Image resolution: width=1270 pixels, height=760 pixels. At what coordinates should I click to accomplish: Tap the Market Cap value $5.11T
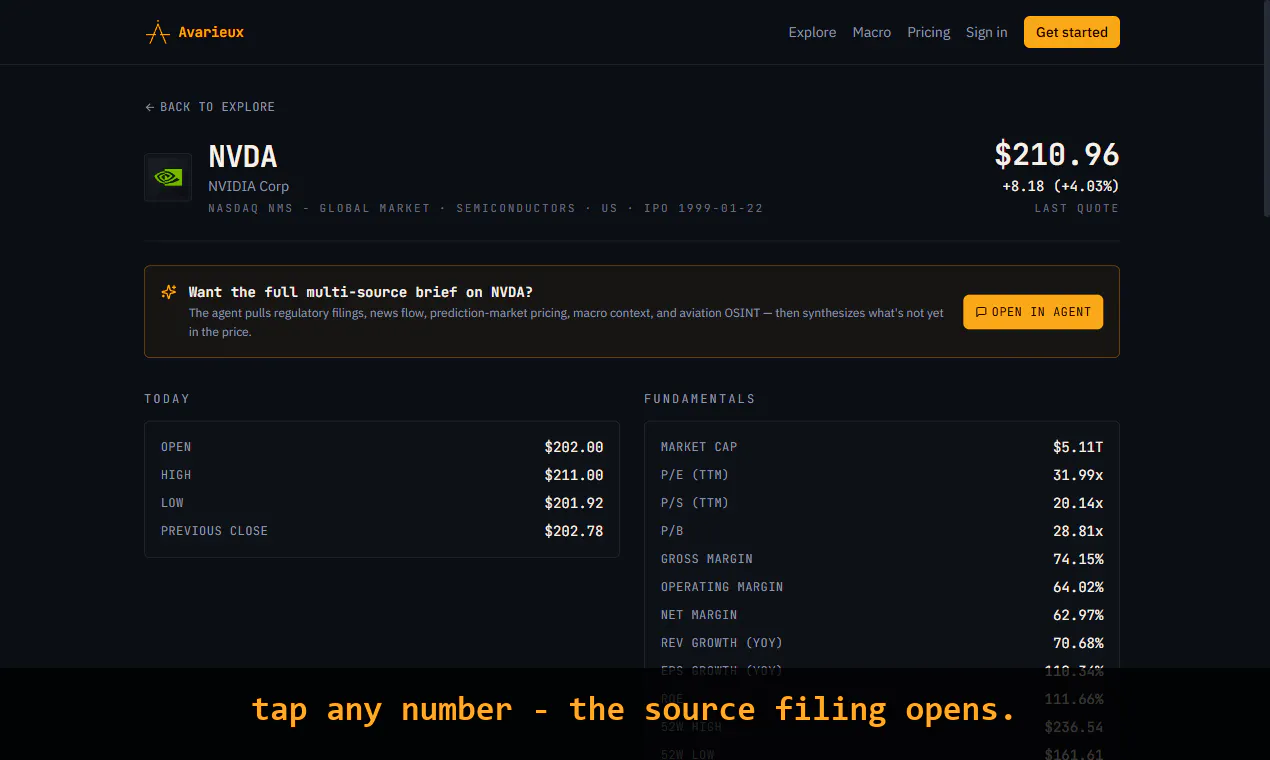[1078, 447]
